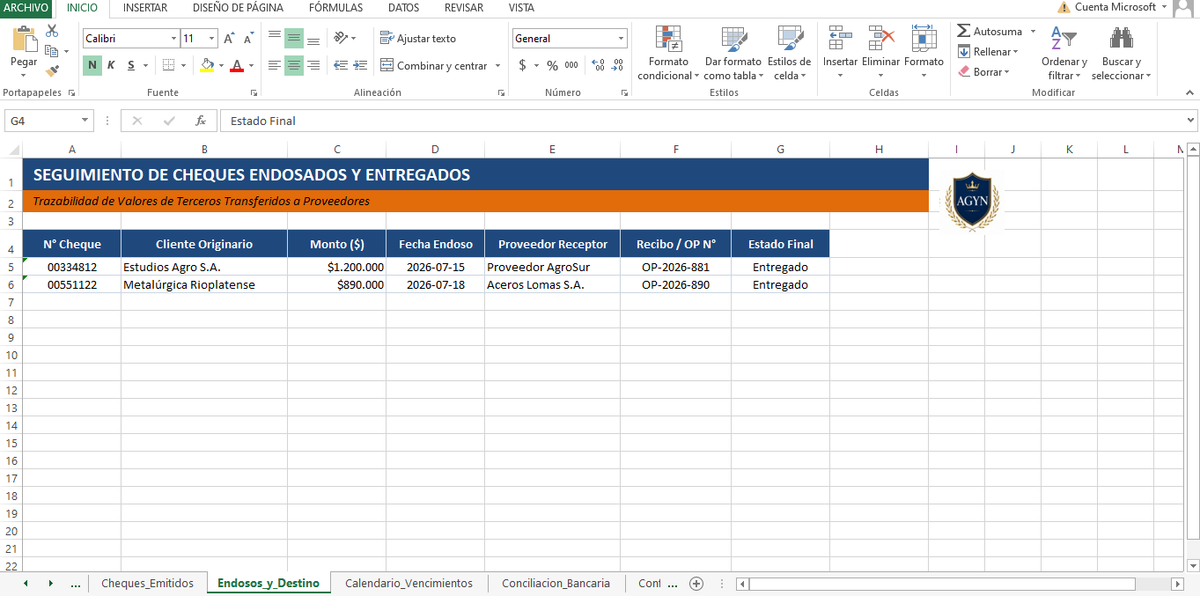The image size is (1200, 596).
Task: Open the Cheques_Emitidos sheet tab
Action: (x=148, y=583)
